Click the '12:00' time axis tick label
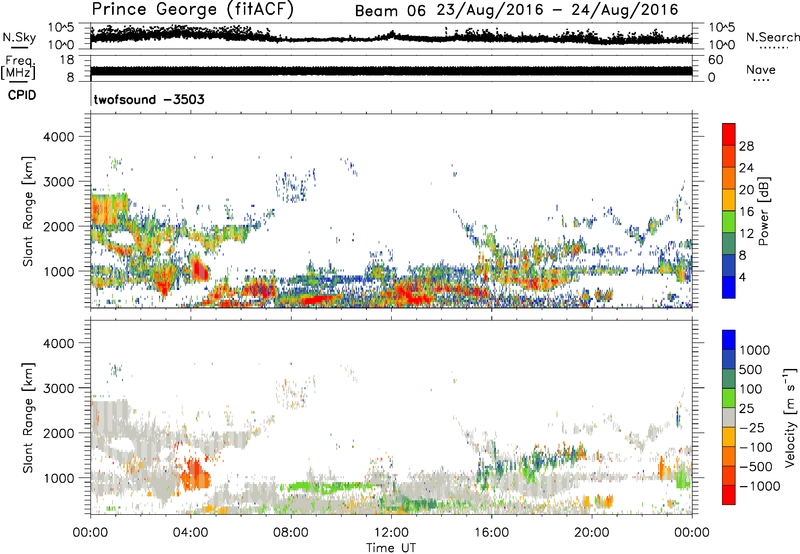 (391, 533)
